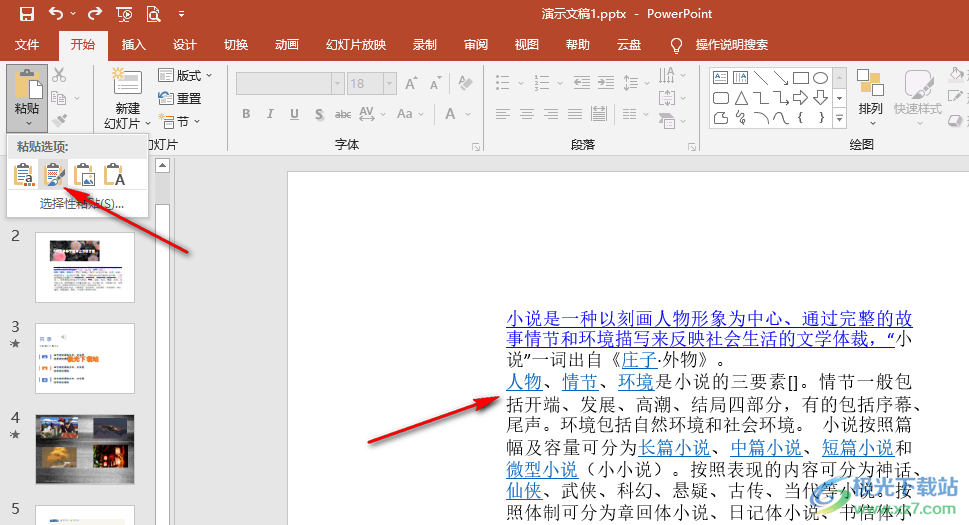Click the Save icon in the quick access toolbar

click(27, 14)
